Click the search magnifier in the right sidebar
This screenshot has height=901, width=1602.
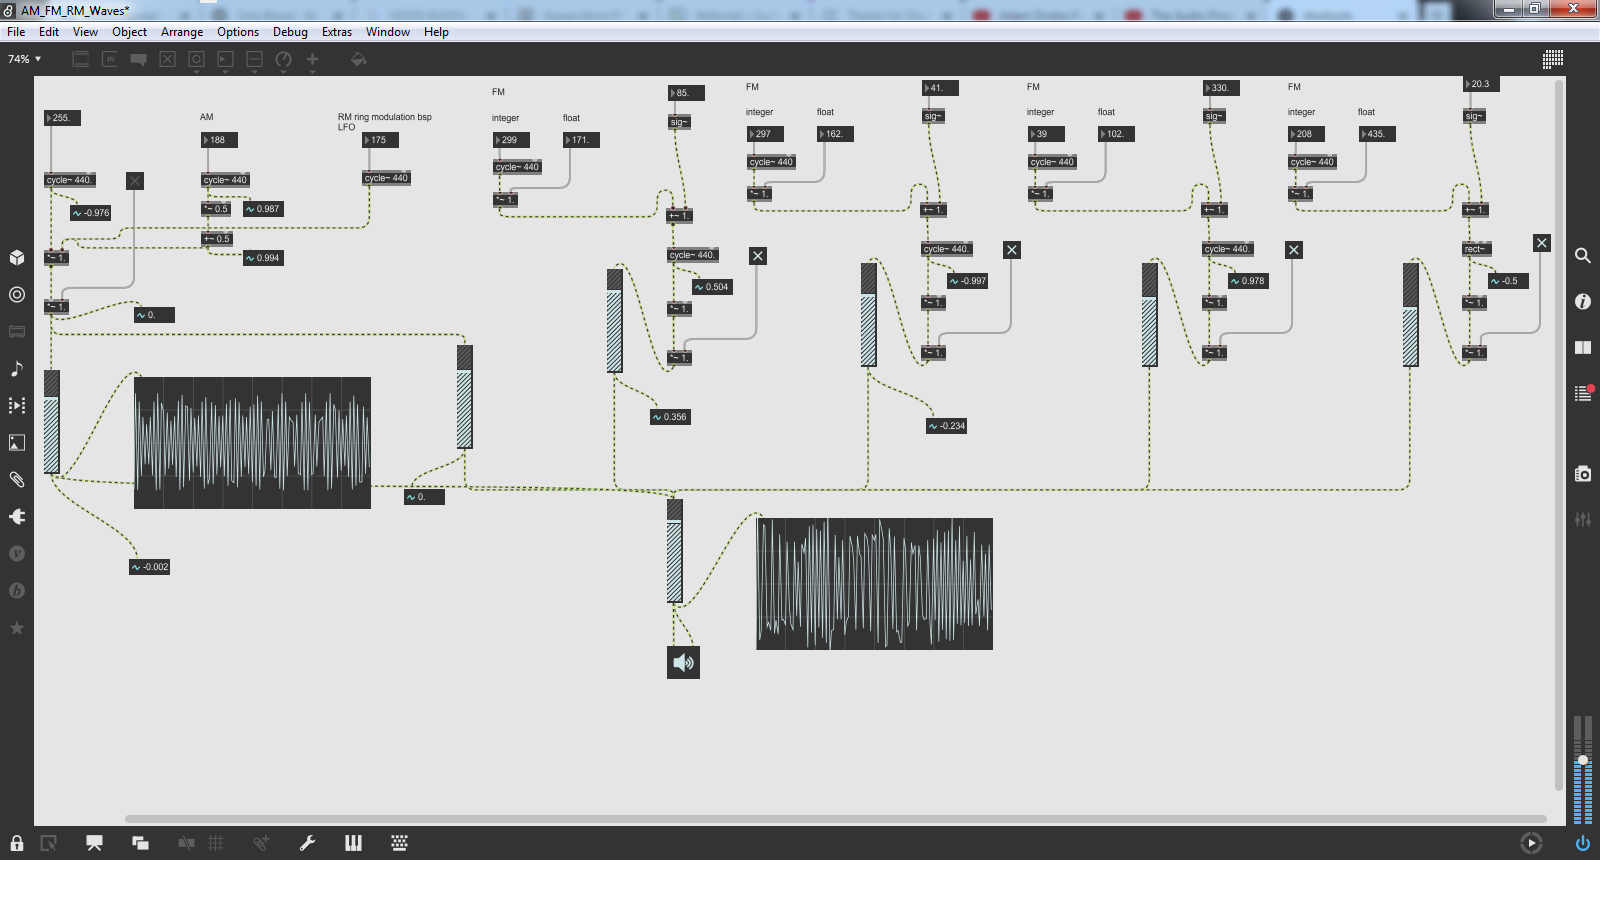[1582, 256]
